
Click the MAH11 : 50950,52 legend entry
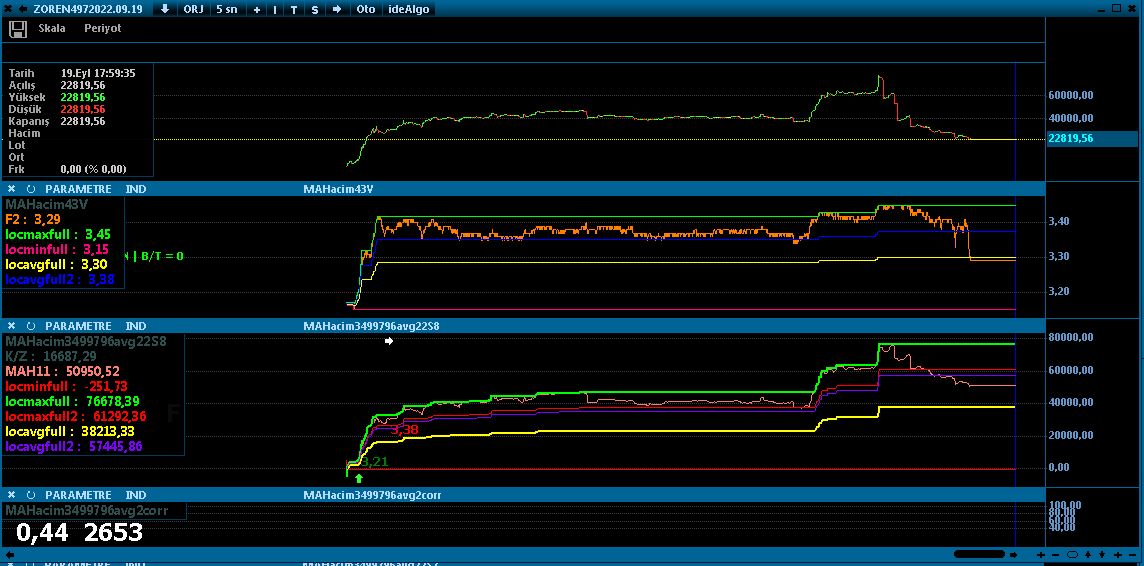click(62, 371)
